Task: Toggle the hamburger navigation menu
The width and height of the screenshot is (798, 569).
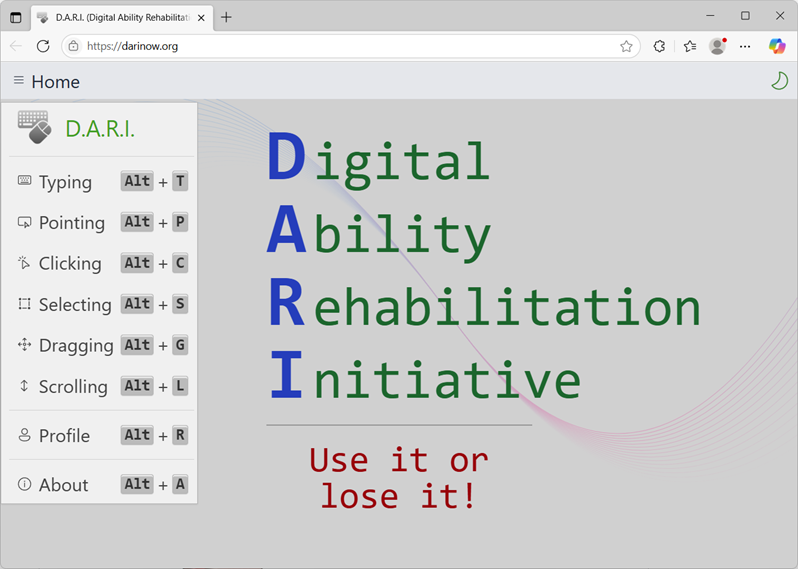Action: click(19, 80)
